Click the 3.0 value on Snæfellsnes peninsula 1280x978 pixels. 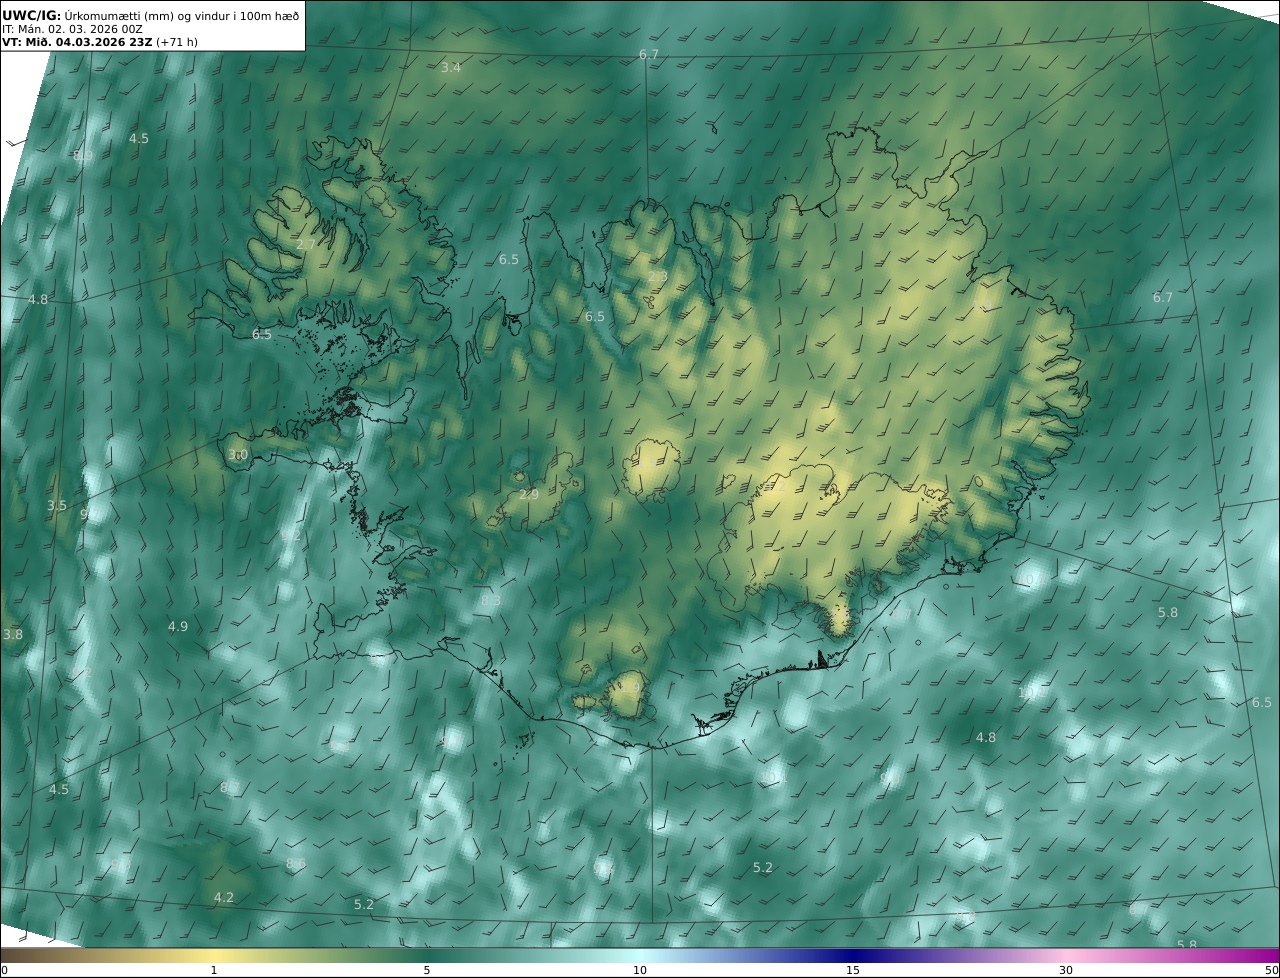pos(237,454)
